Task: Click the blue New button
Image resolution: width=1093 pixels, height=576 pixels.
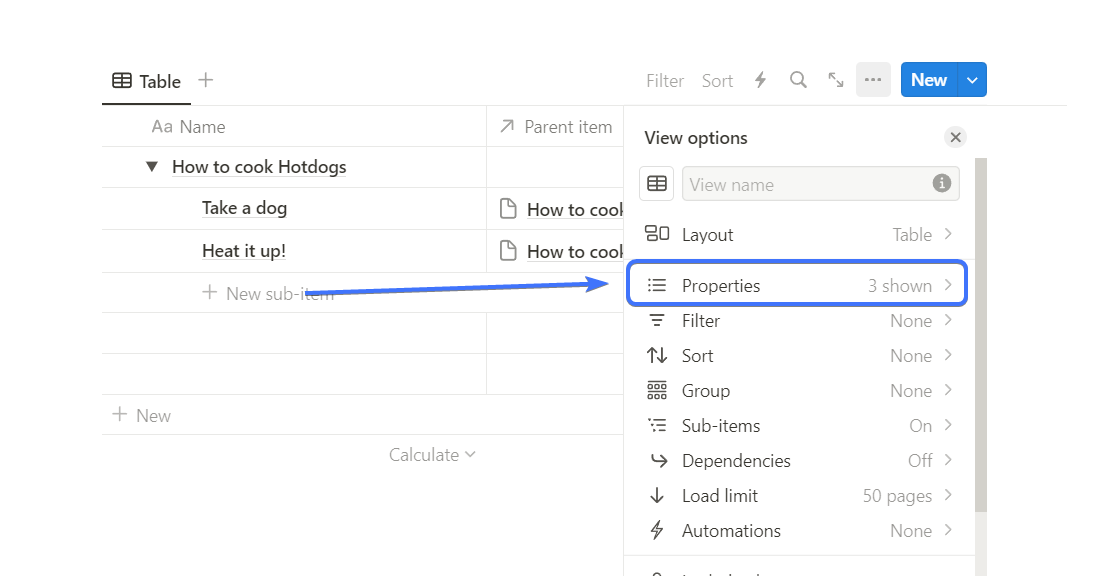Action: [928, 80]
